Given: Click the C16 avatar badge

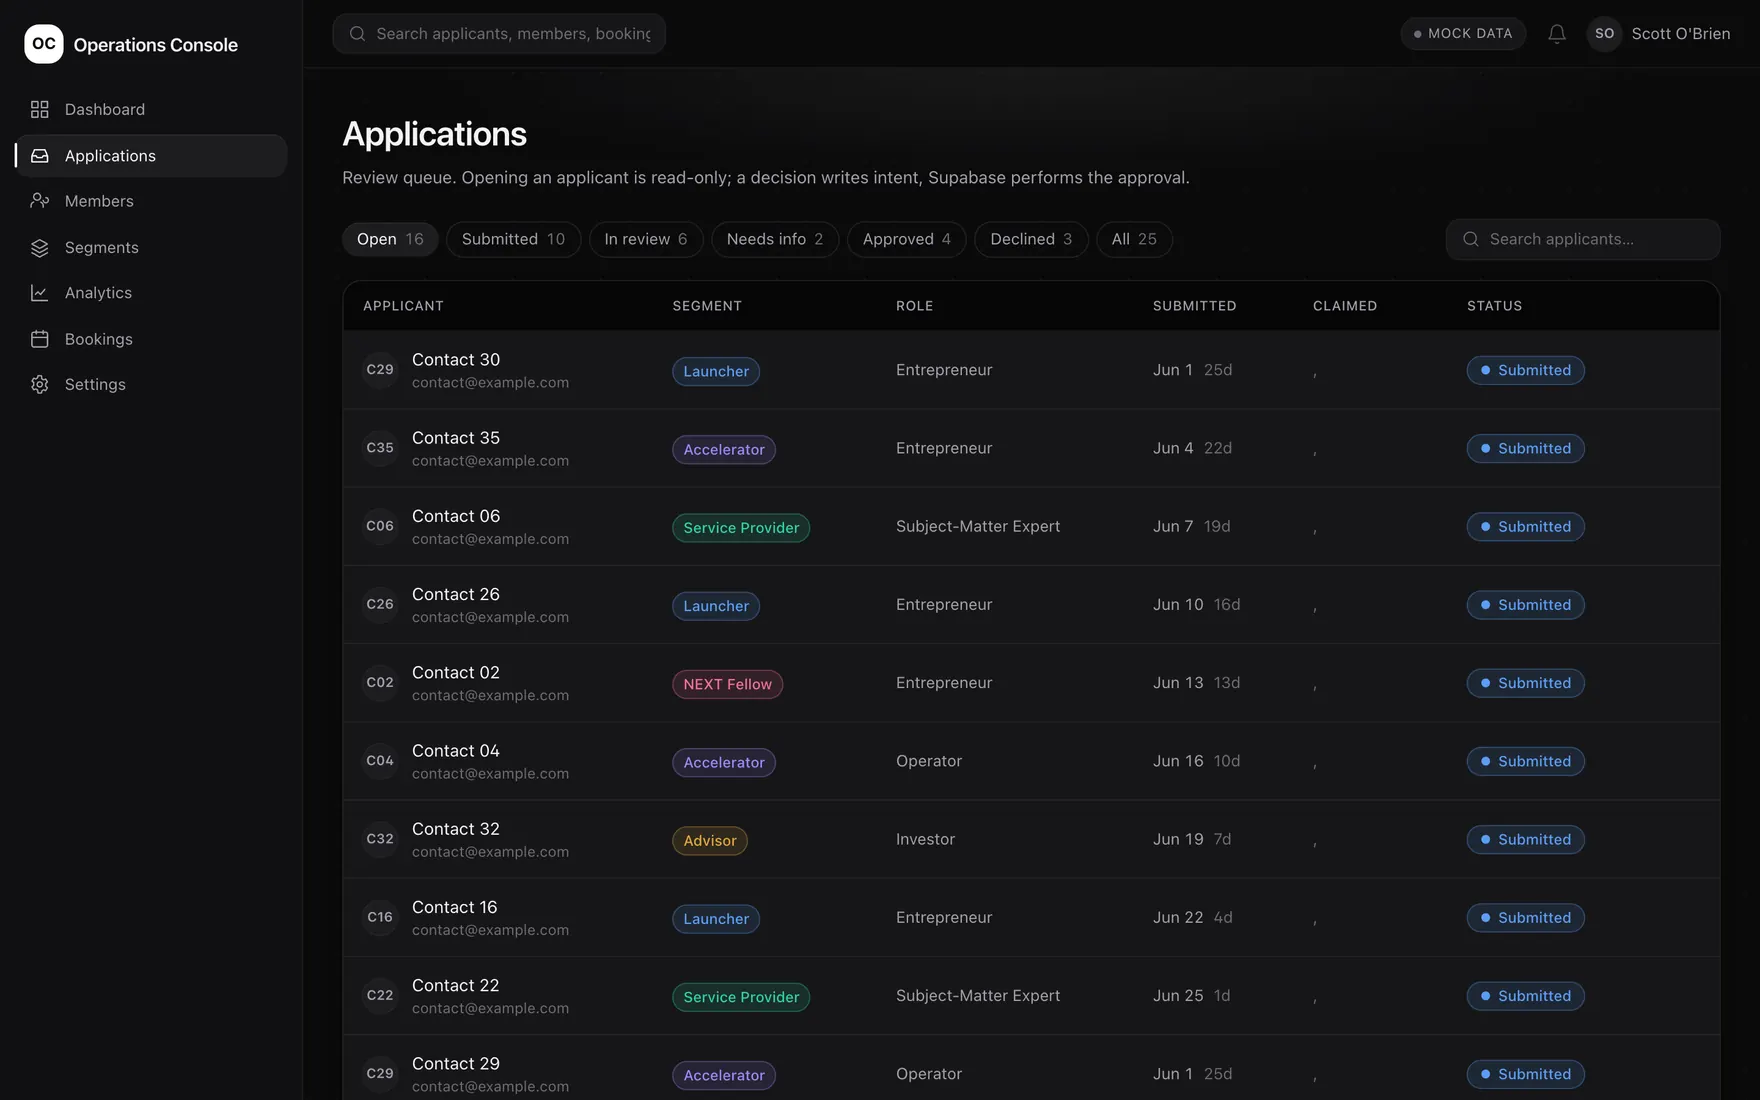Looking at the screenshot, I should [x=380, y=917].
